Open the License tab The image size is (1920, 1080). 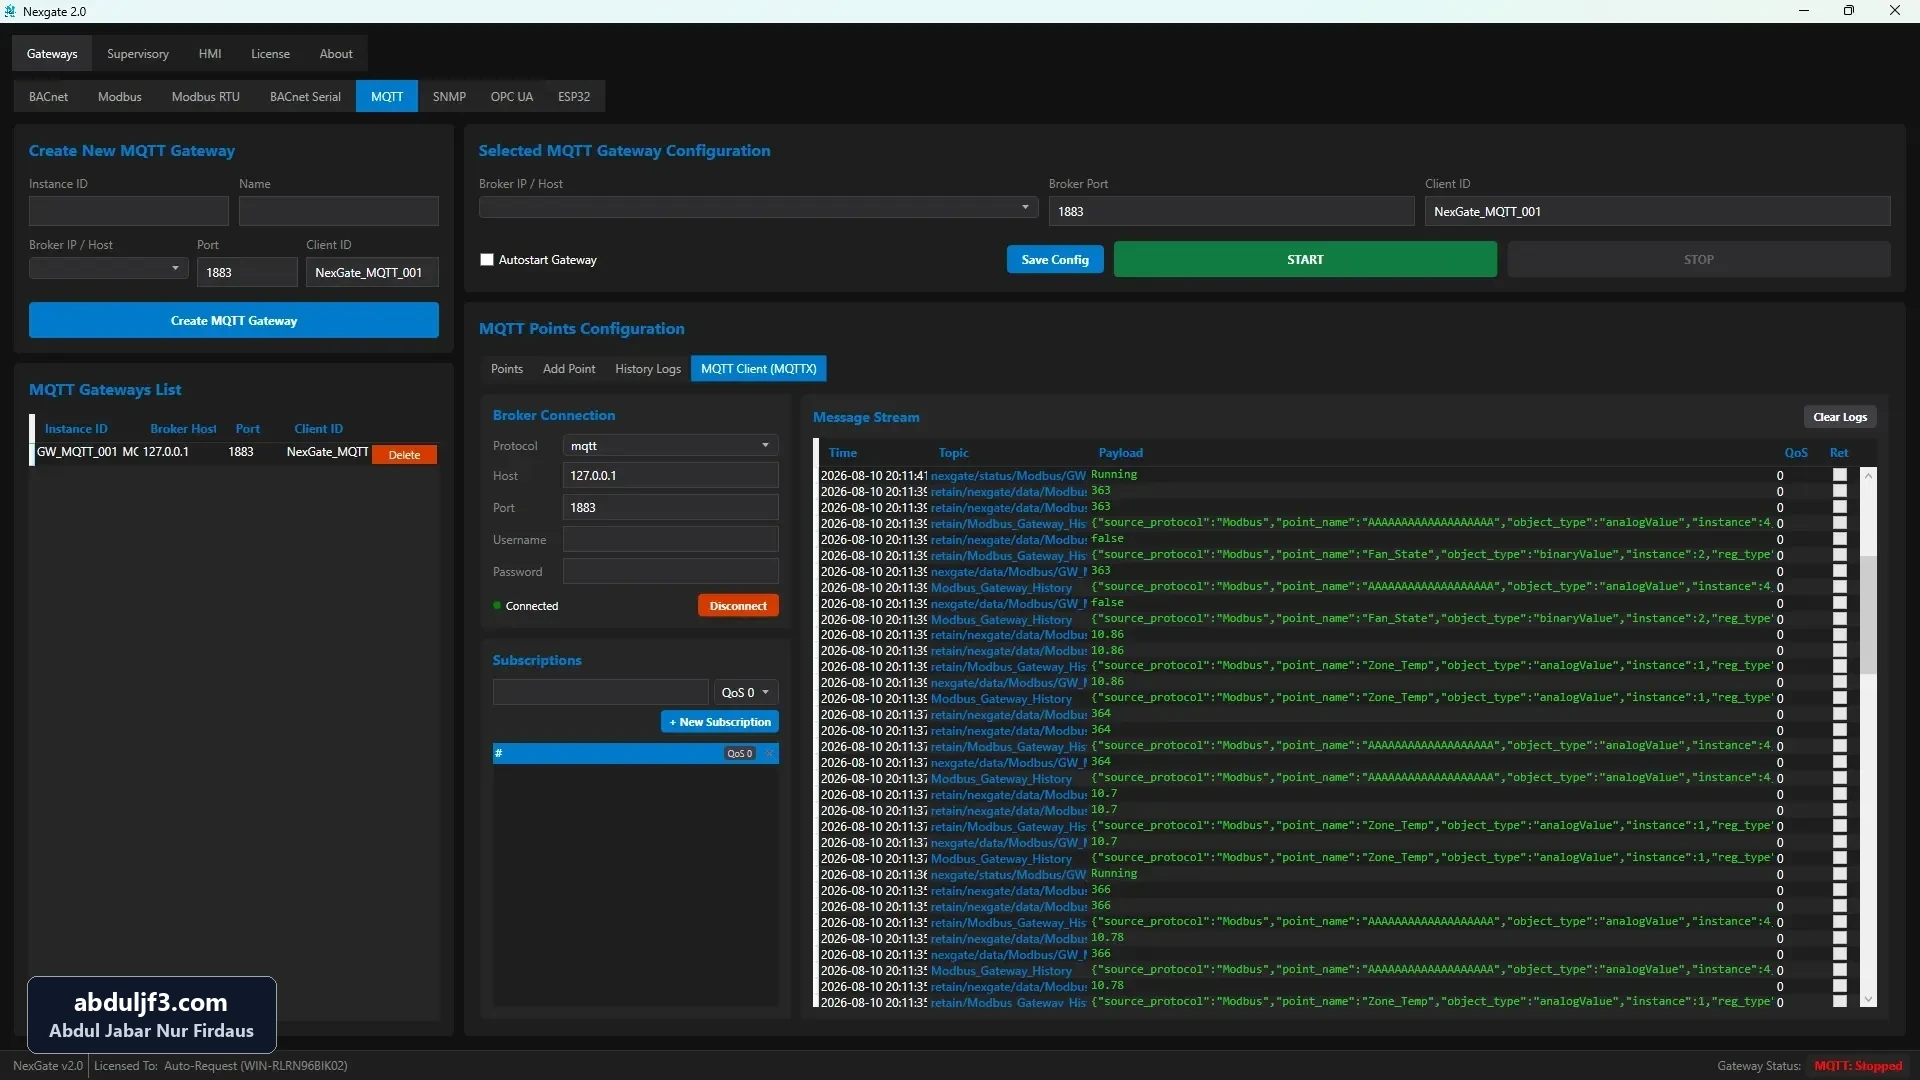(x=270, y=54)
